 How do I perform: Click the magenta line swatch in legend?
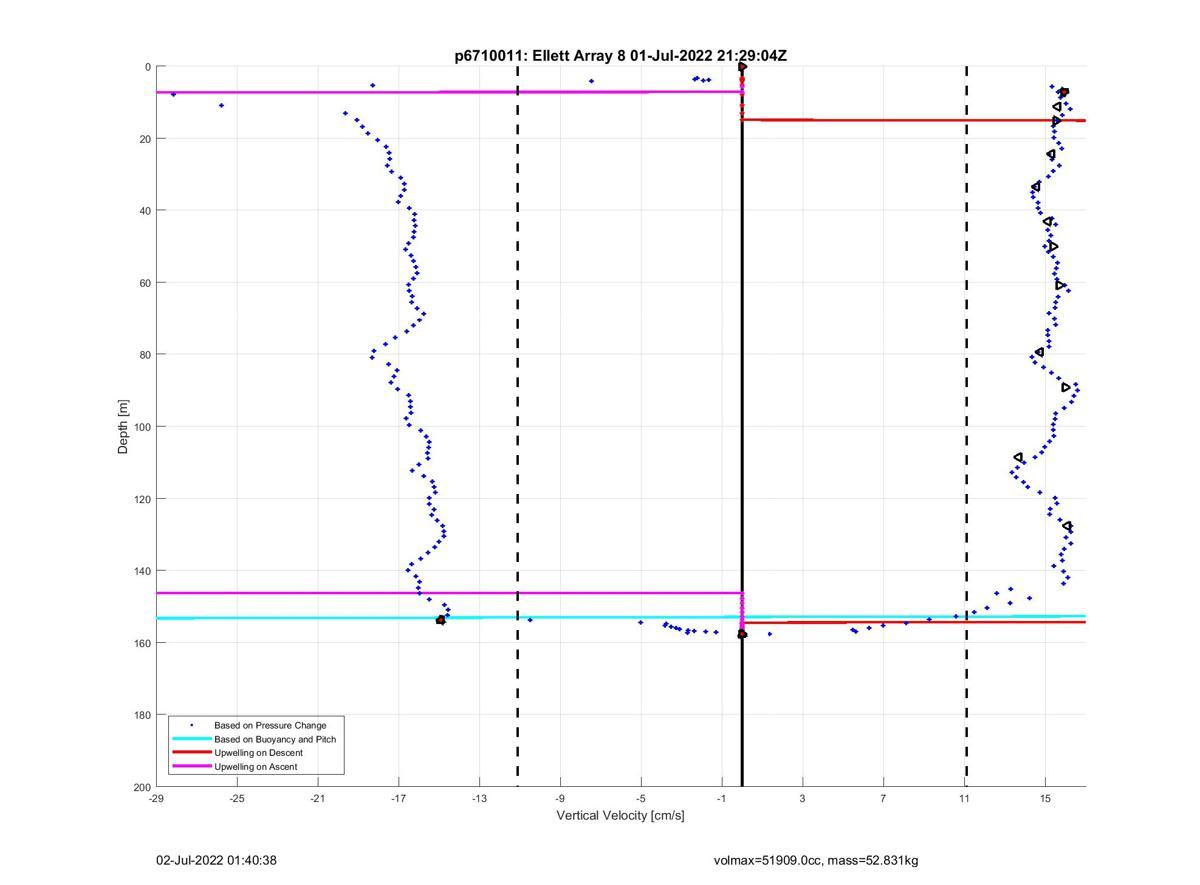[191, 767]
